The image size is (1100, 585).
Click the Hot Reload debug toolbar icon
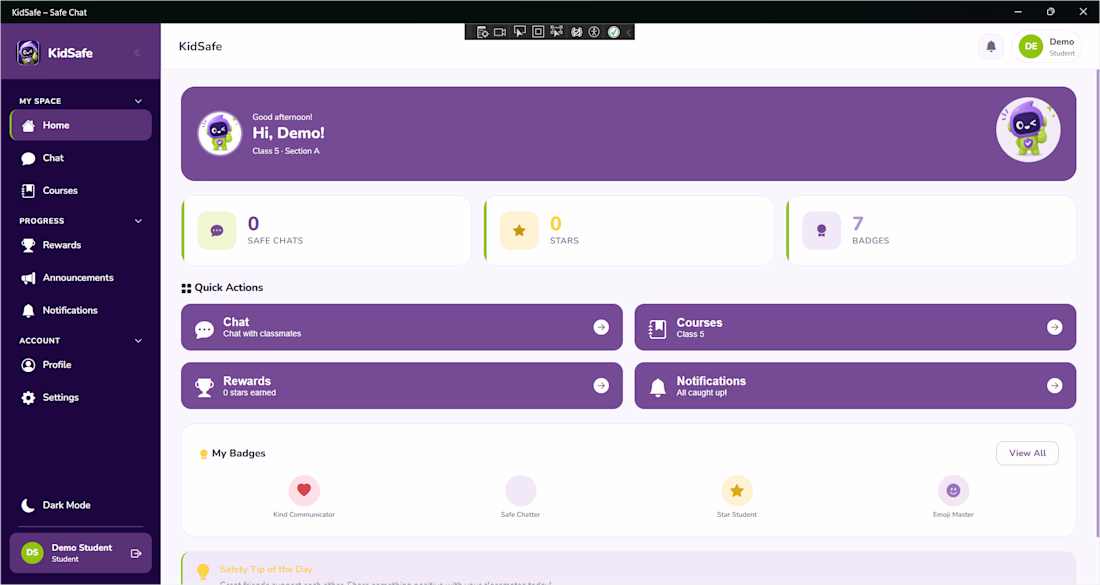tap(576, 32)
